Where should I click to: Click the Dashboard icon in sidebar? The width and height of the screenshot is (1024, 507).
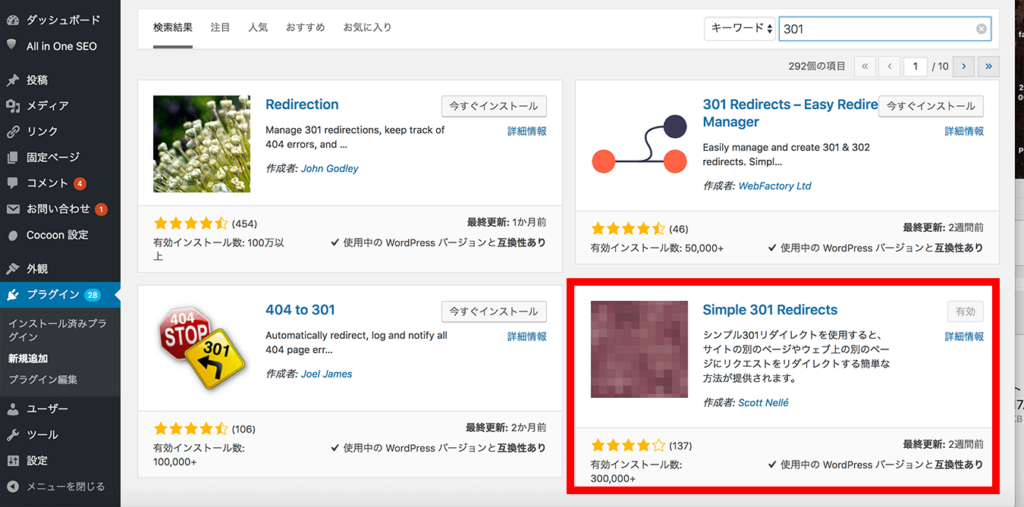tap(12, 20)
